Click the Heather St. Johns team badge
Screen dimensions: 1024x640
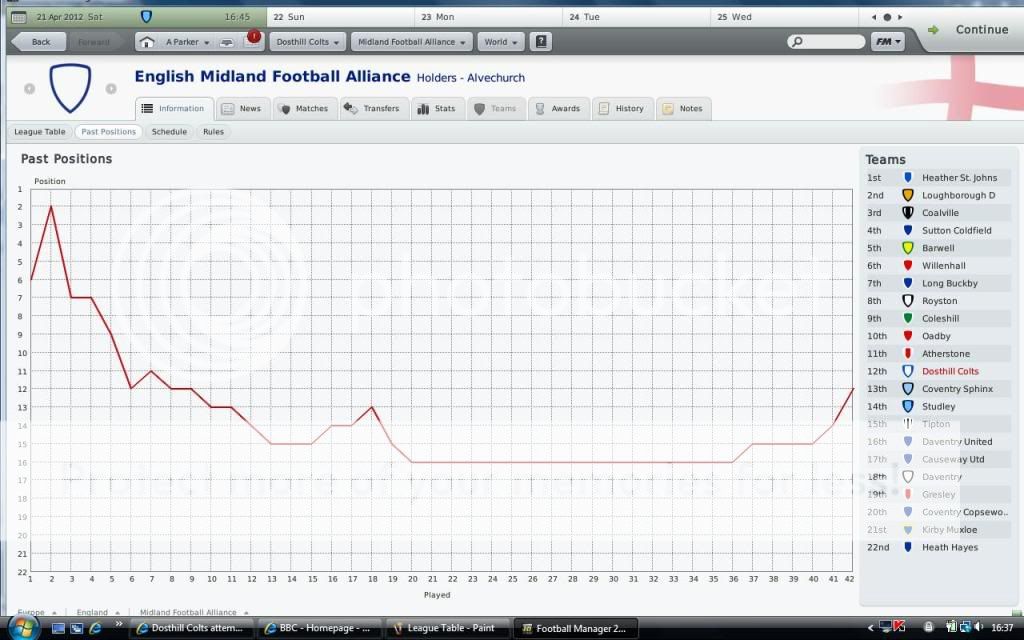(x=908, y=177)
